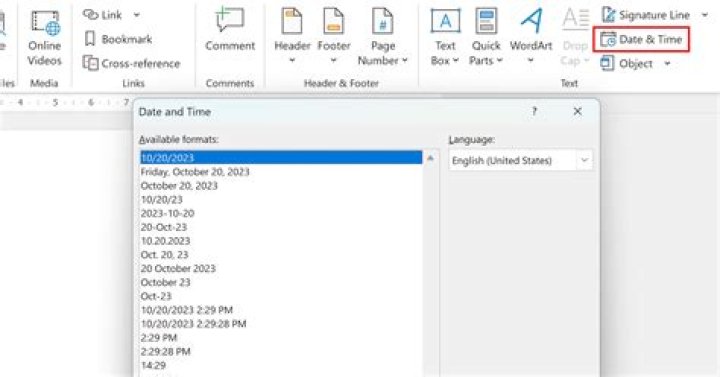Select format Oct-23
Image resolution: width=720 pixels, height=377 pixels.
281,296
